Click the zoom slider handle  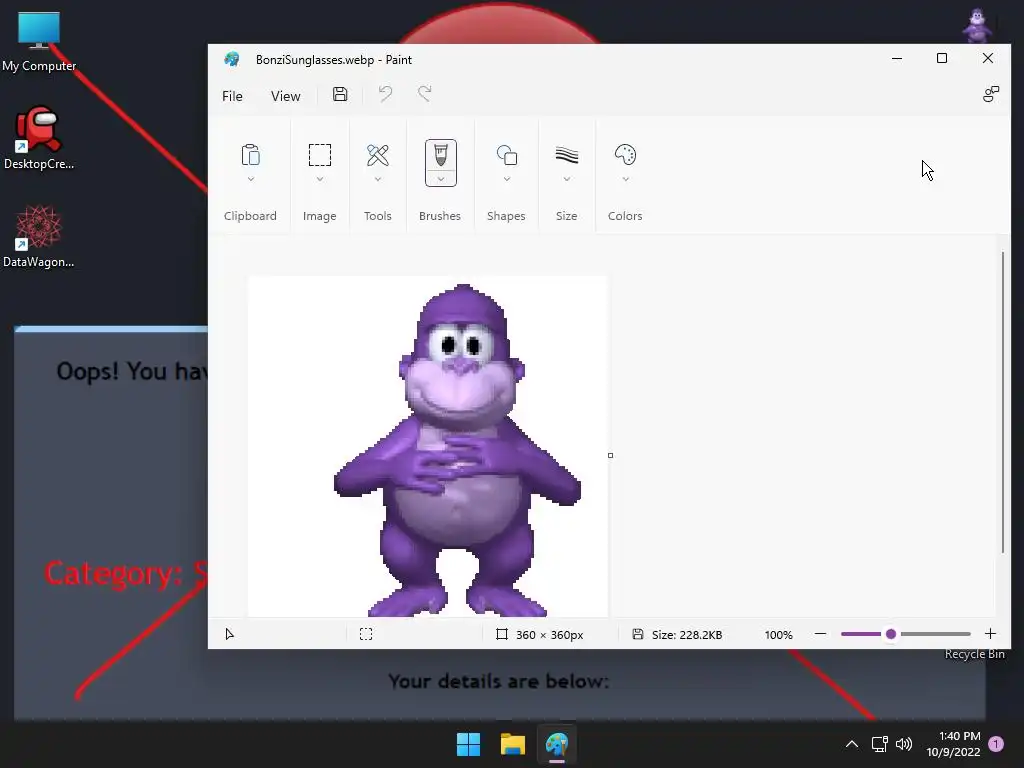tap(891, 634)
